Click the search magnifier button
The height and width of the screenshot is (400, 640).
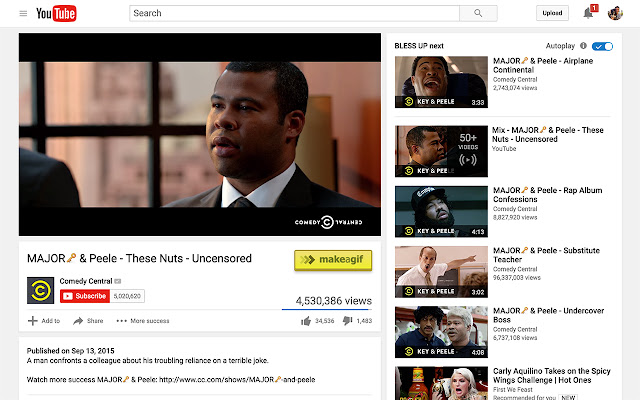[478, 13]
